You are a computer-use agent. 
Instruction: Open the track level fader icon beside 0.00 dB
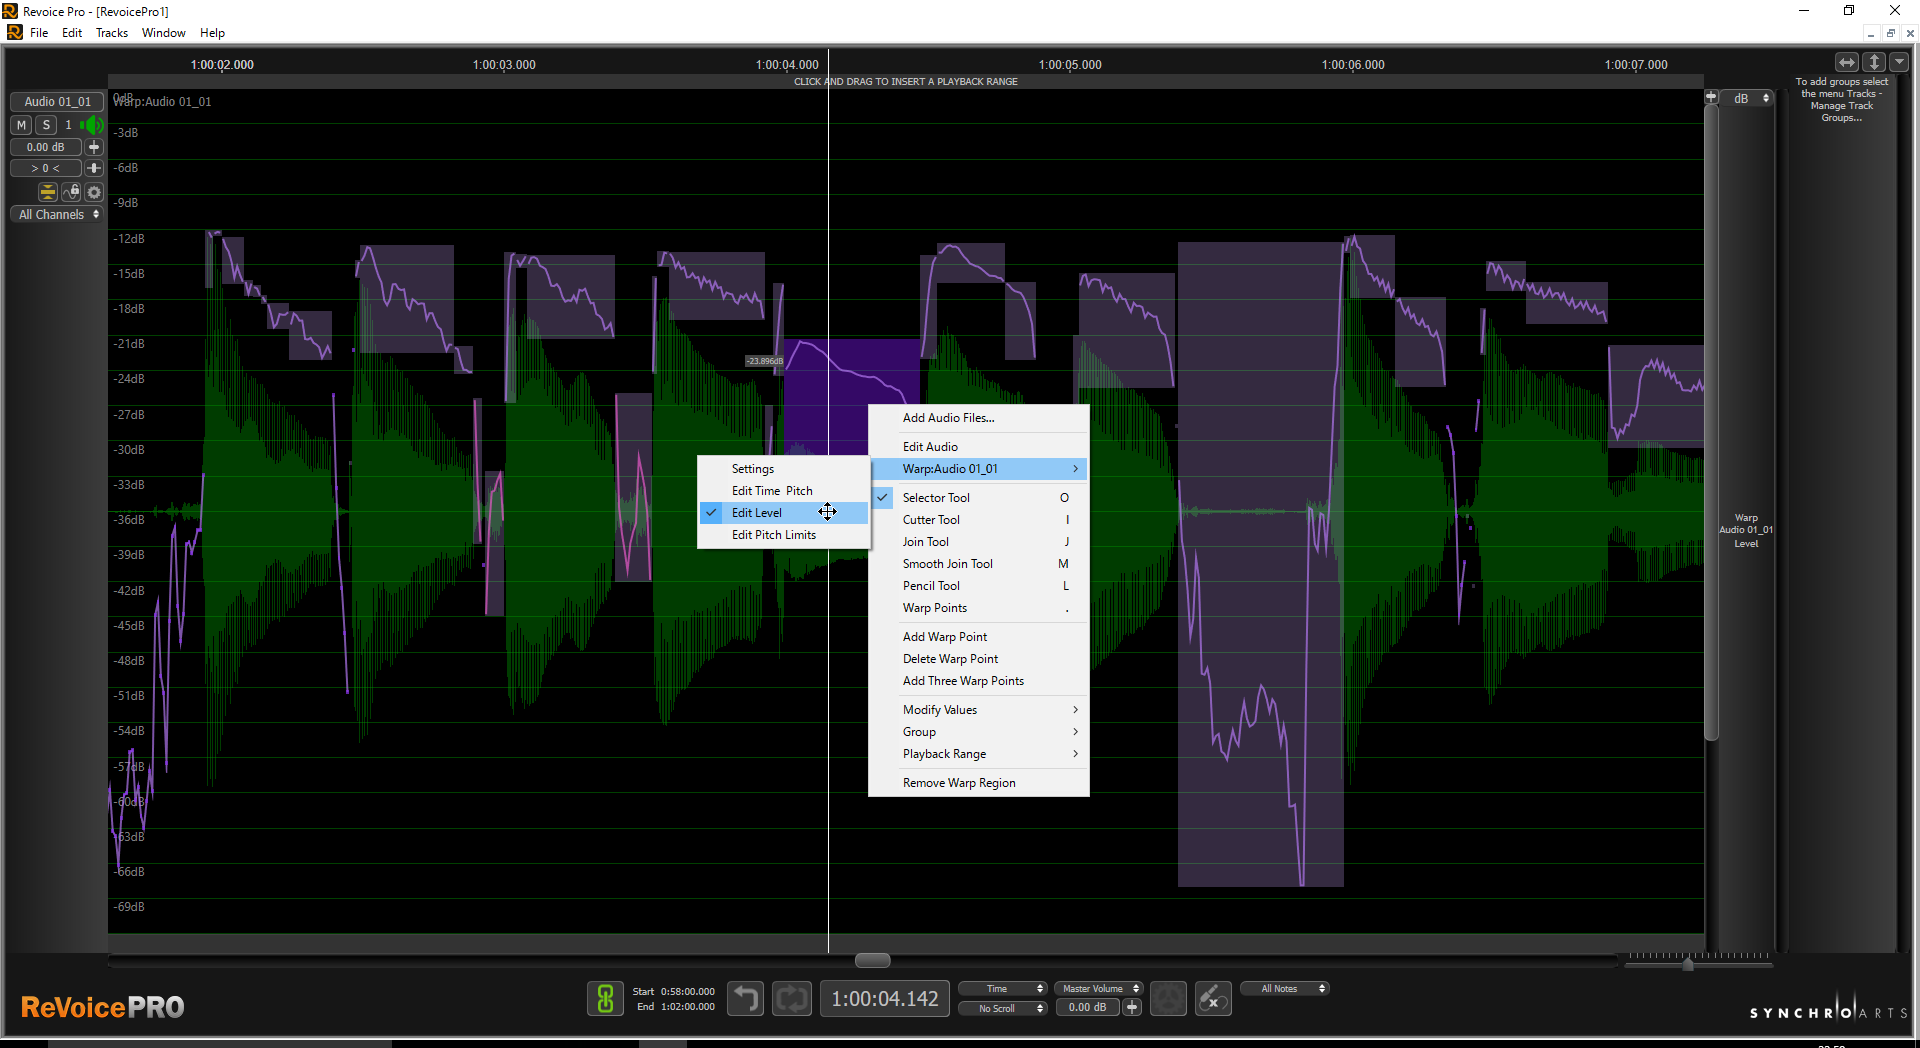tap(94, 147)
